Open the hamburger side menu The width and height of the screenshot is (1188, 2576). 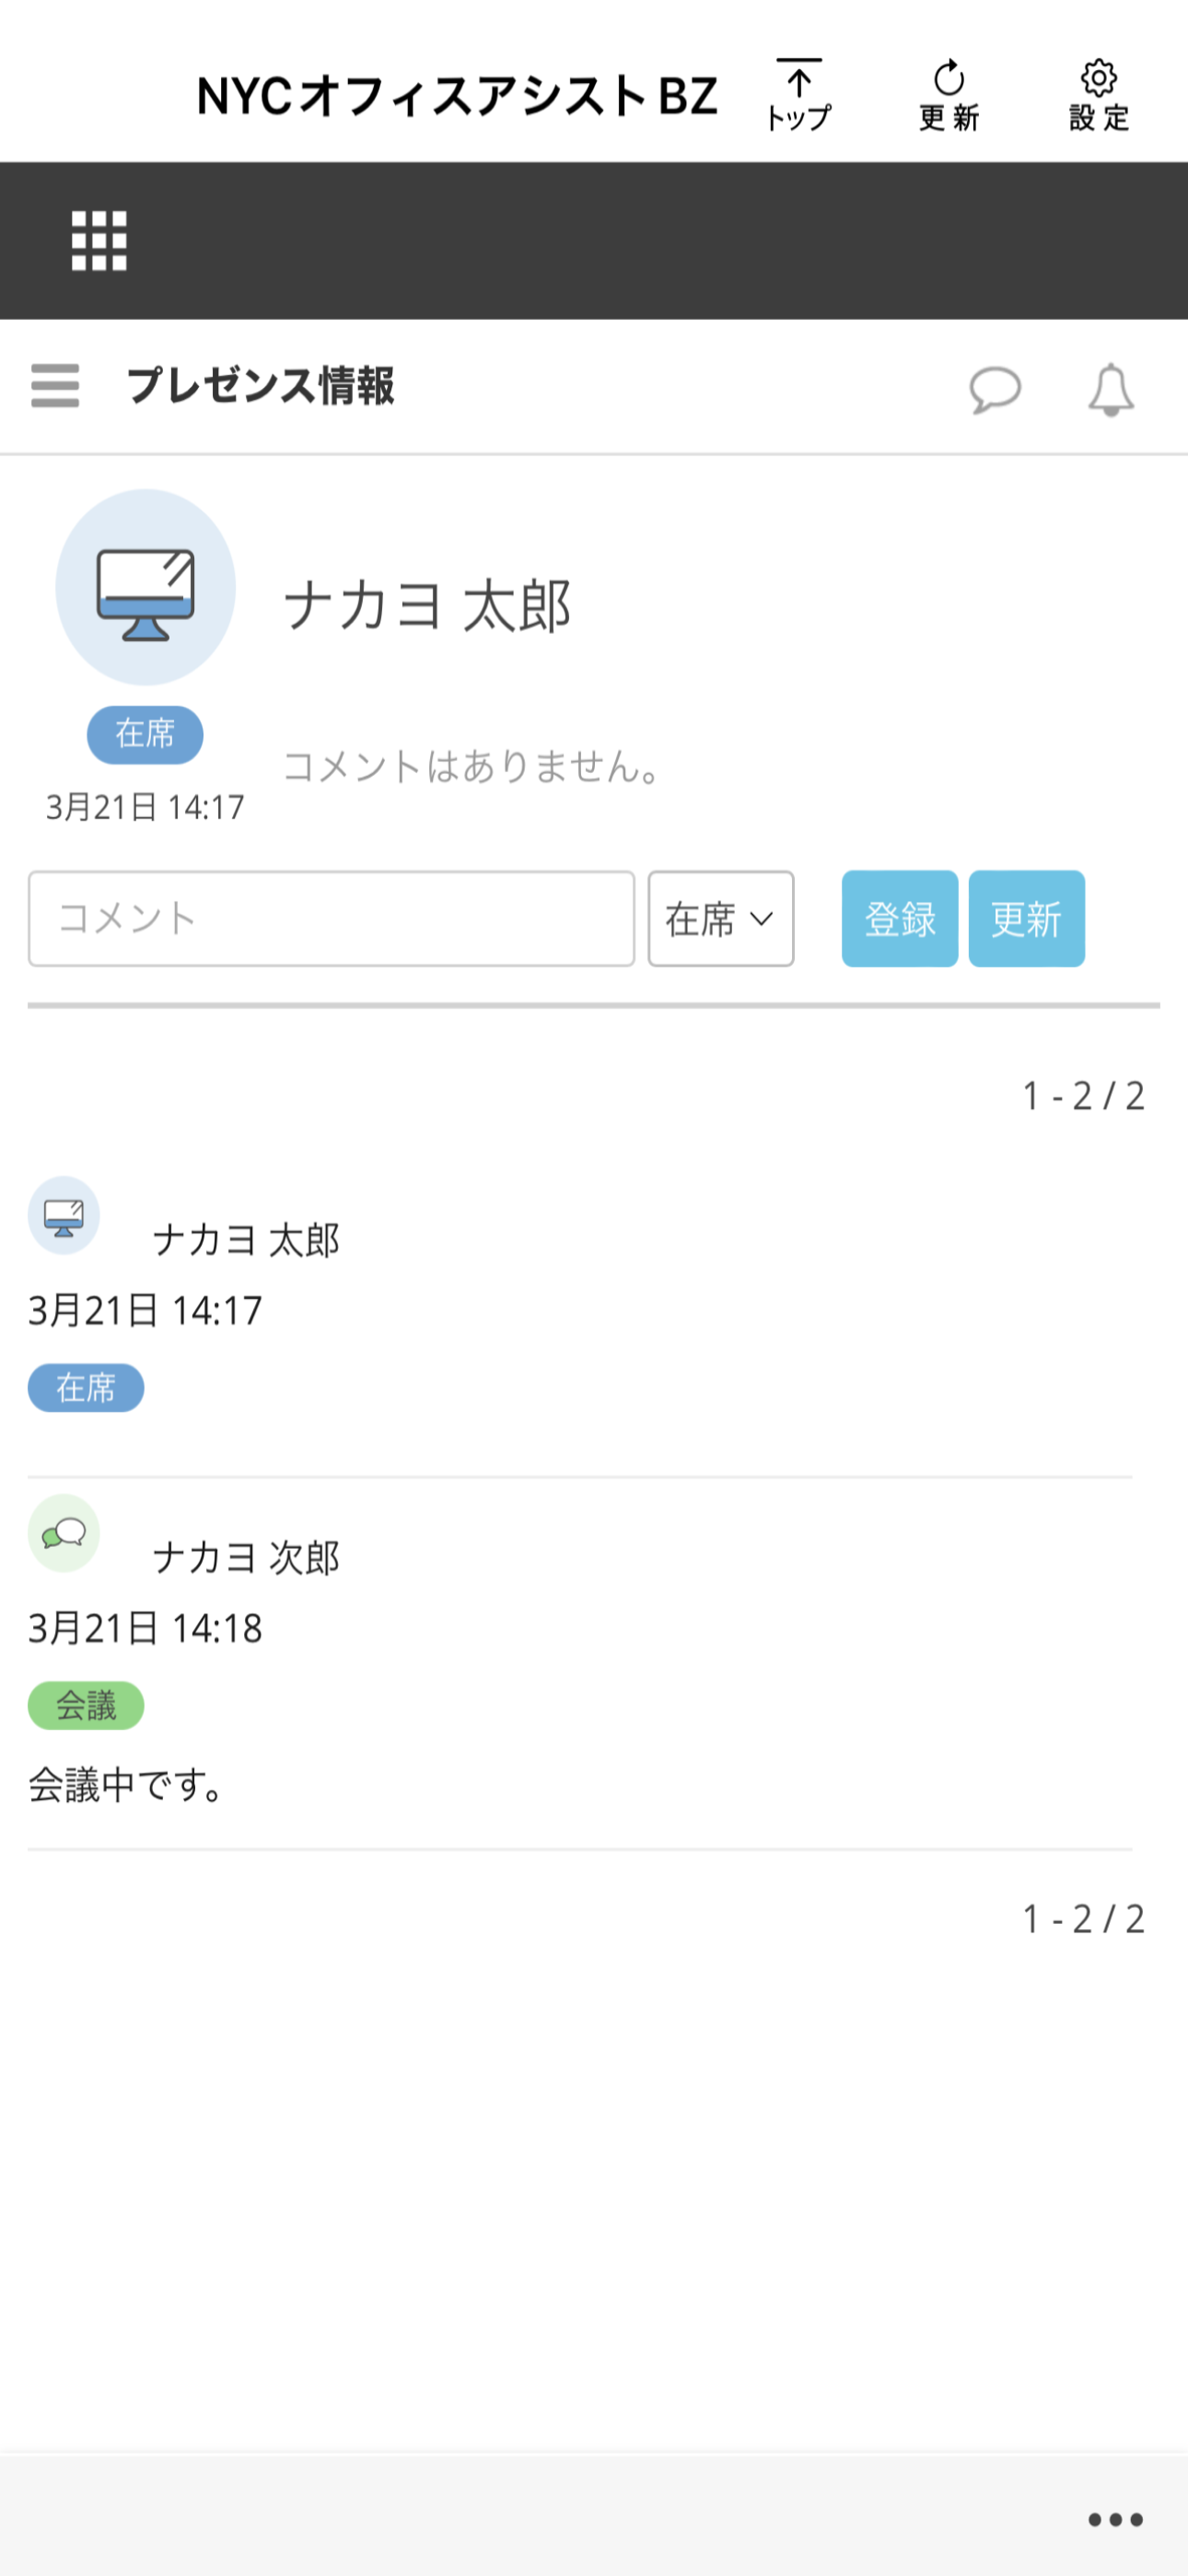(55, 386)
